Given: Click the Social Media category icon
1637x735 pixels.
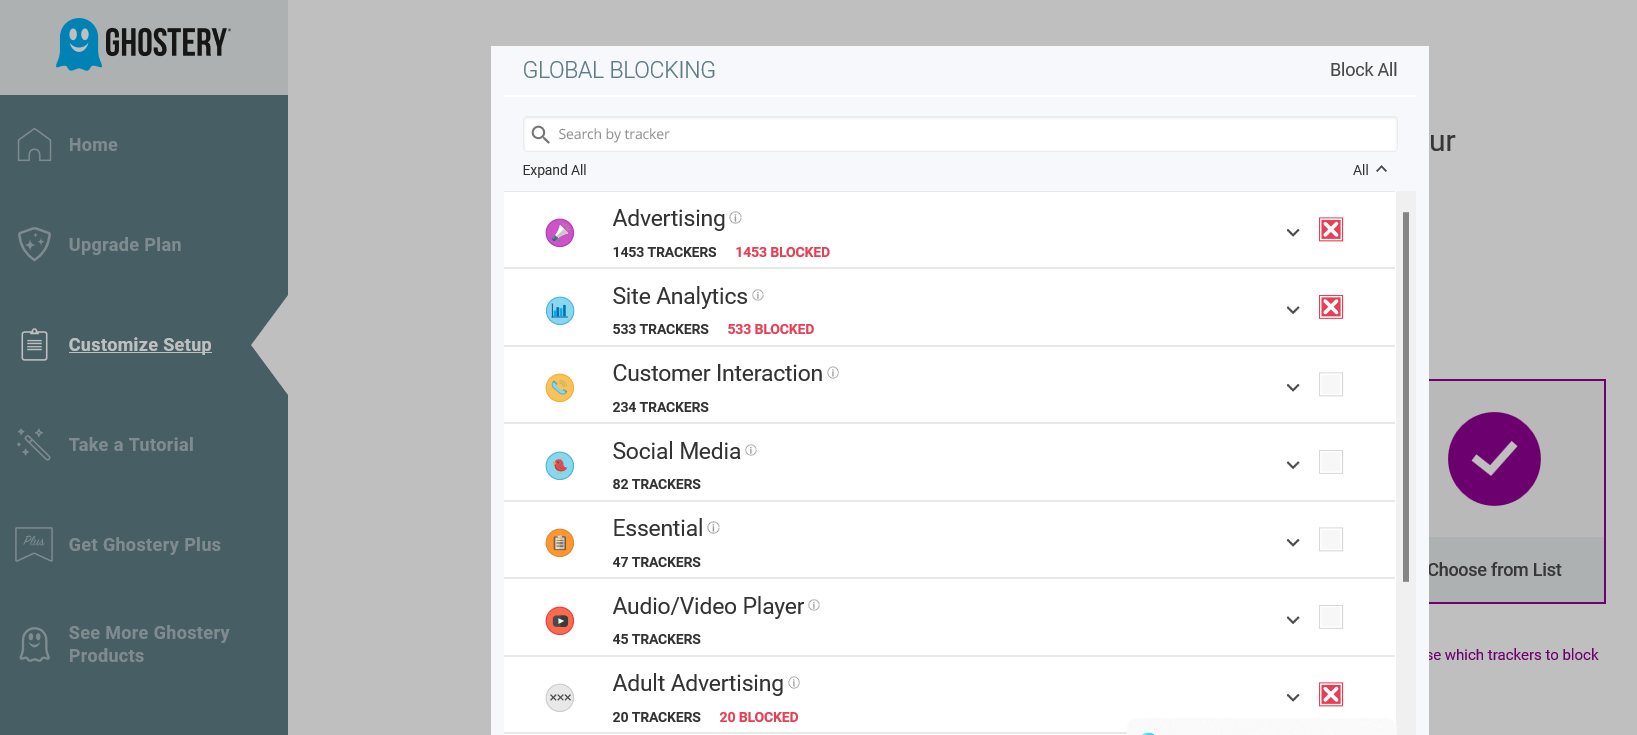Looking at the screenshot, I should pos(560,466).
